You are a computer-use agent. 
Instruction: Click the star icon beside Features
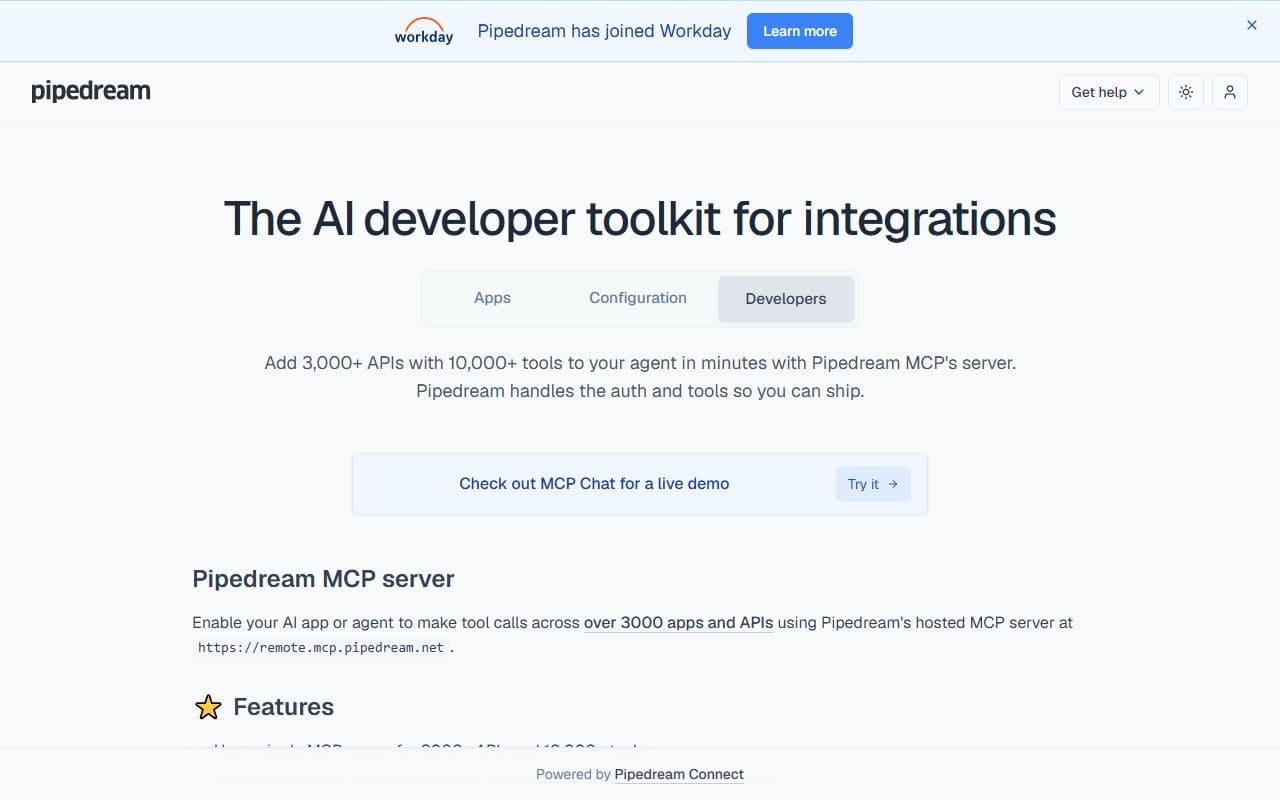click(x=208, y=708)
